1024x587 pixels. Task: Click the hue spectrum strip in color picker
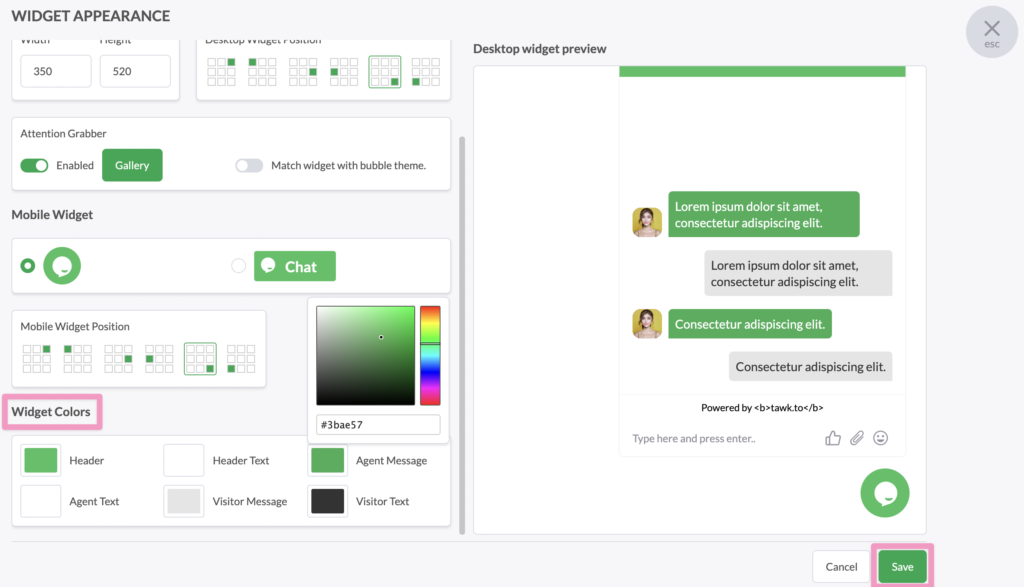(430, 355)
